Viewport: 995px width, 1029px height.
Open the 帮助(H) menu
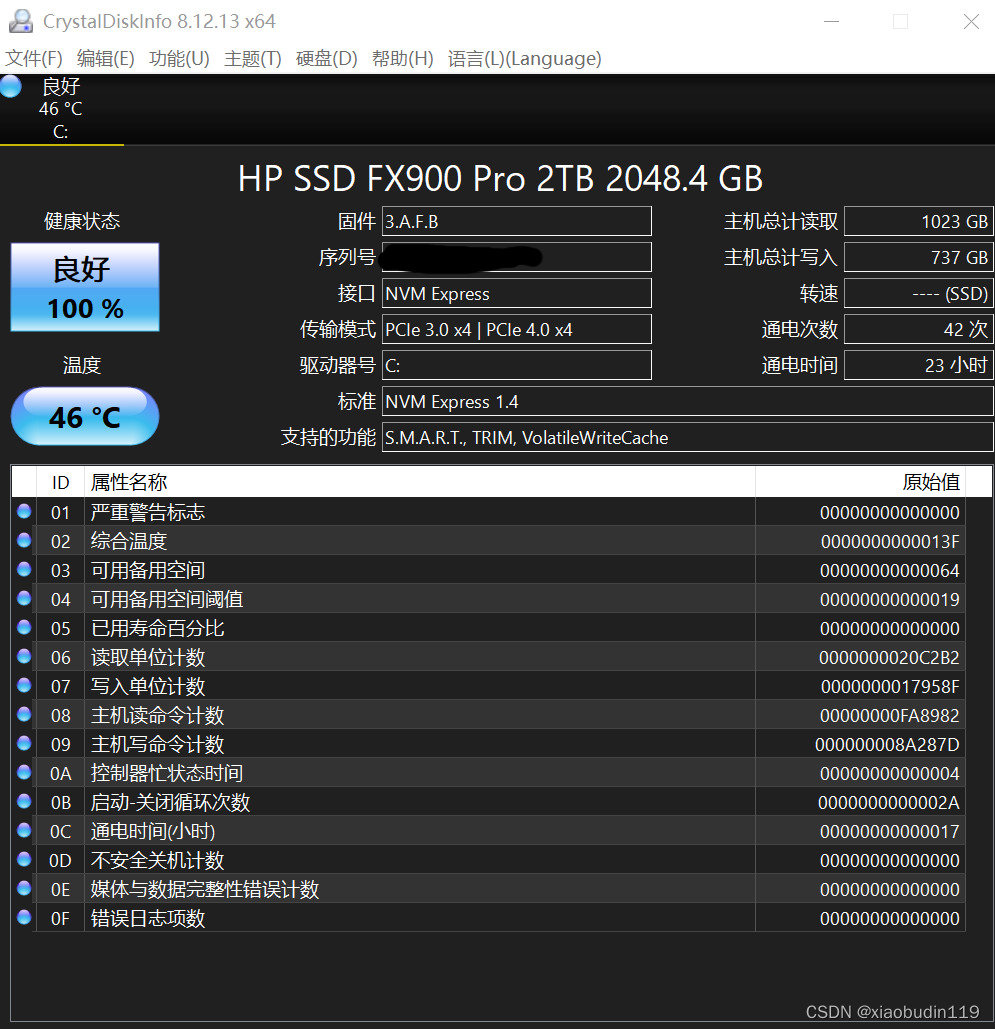pos(402,58)
